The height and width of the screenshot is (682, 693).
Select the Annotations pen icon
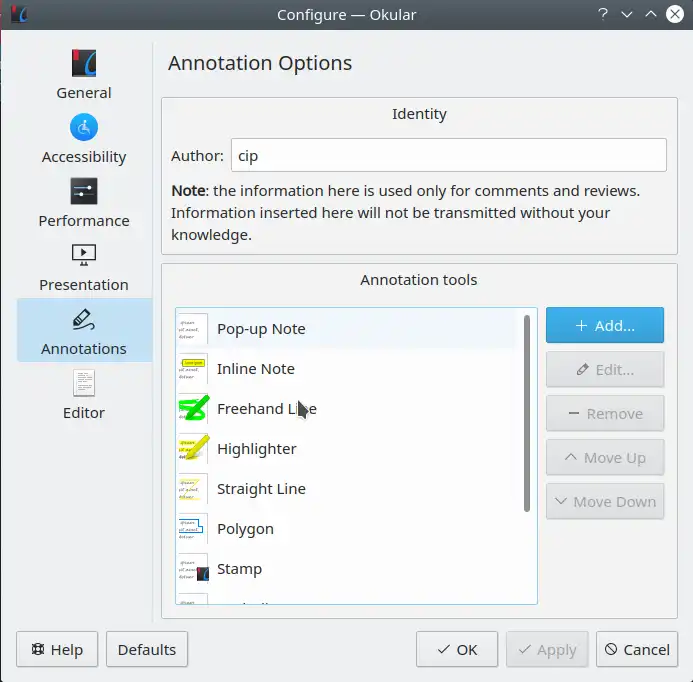[84, 319]
